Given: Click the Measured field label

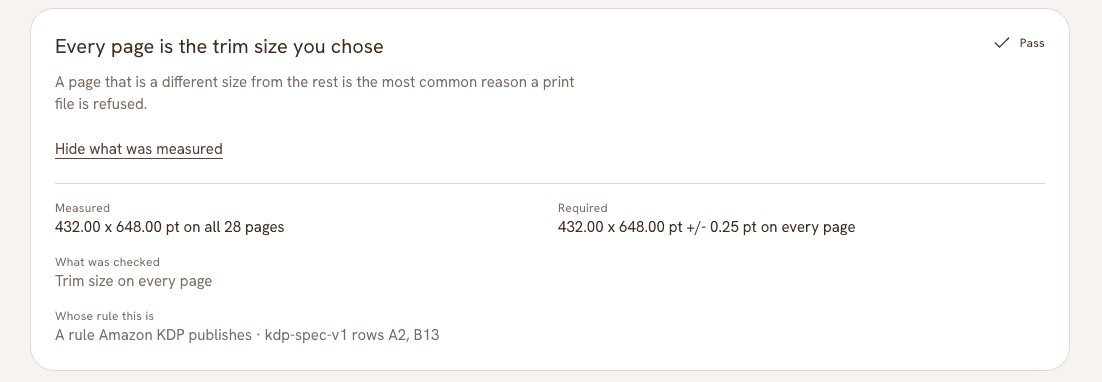Looking at the screenshot, I should (x=82, y=208).
